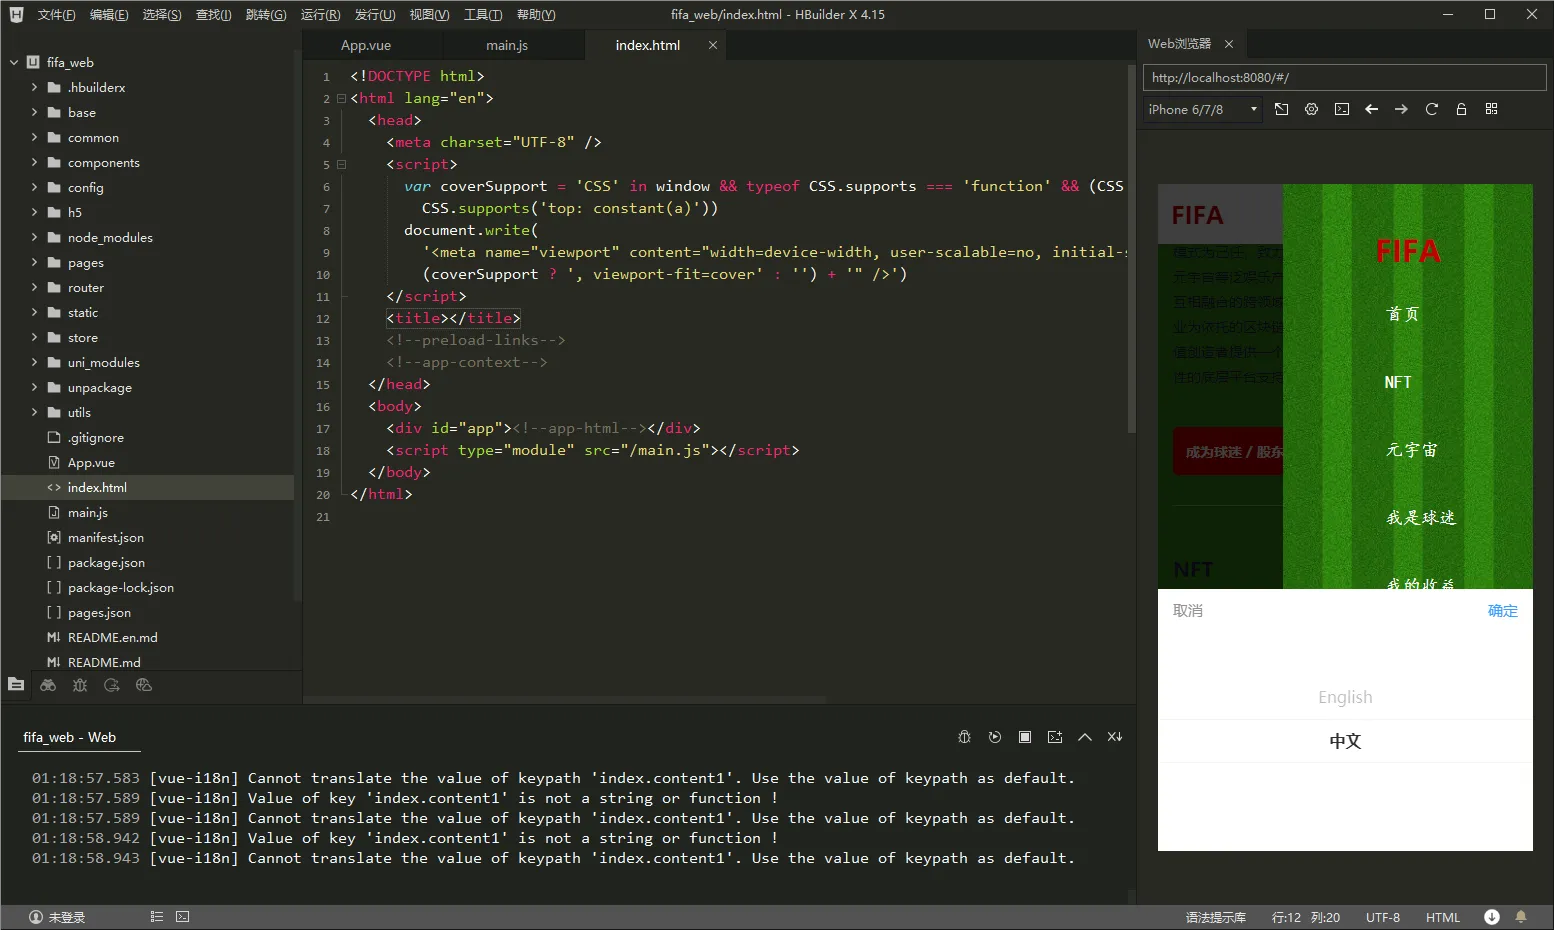The width and height of the screenshot is (1554, 930).
Task: Open the search binoculars icon in sidebar footer
Action: tap(48, 685)
